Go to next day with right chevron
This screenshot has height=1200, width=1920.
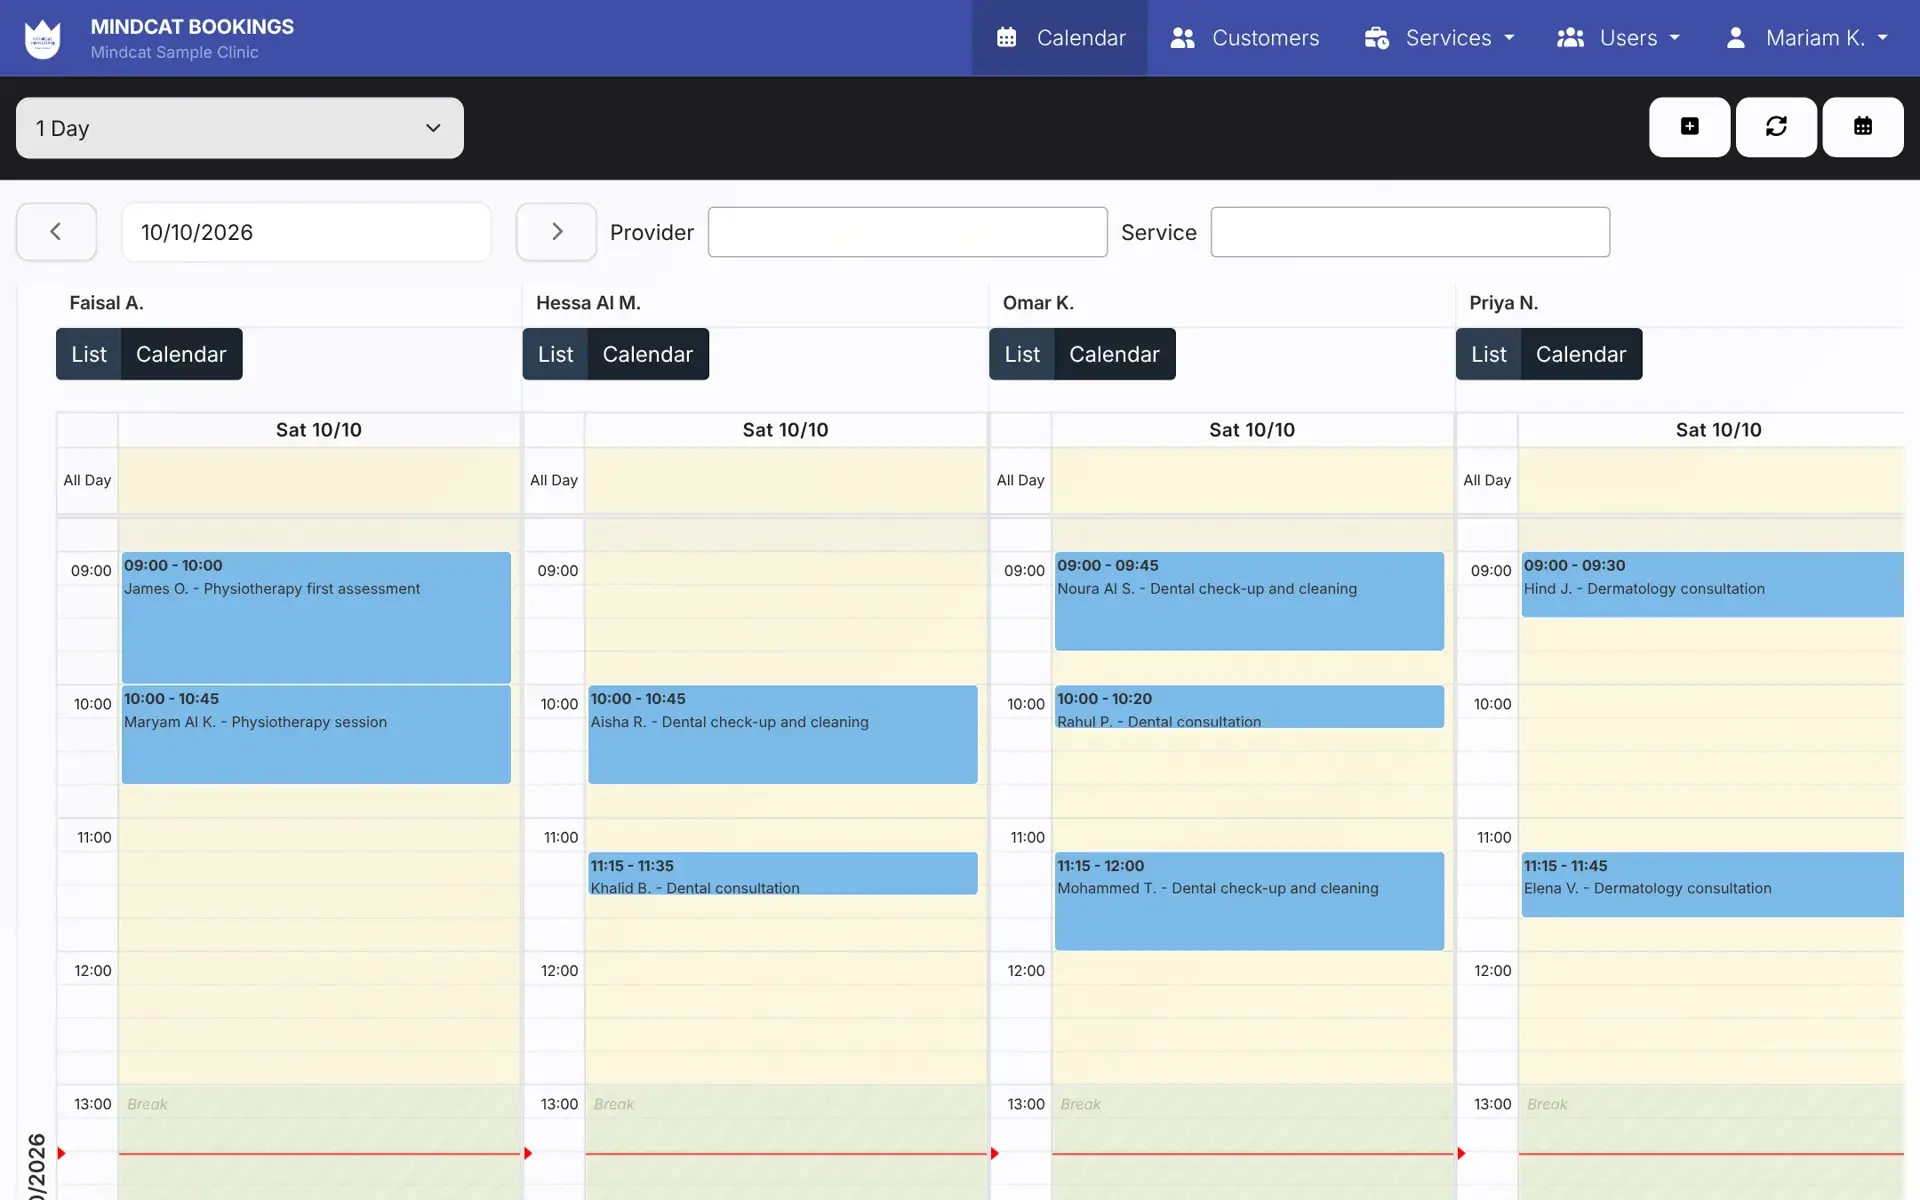coord(556,232)
